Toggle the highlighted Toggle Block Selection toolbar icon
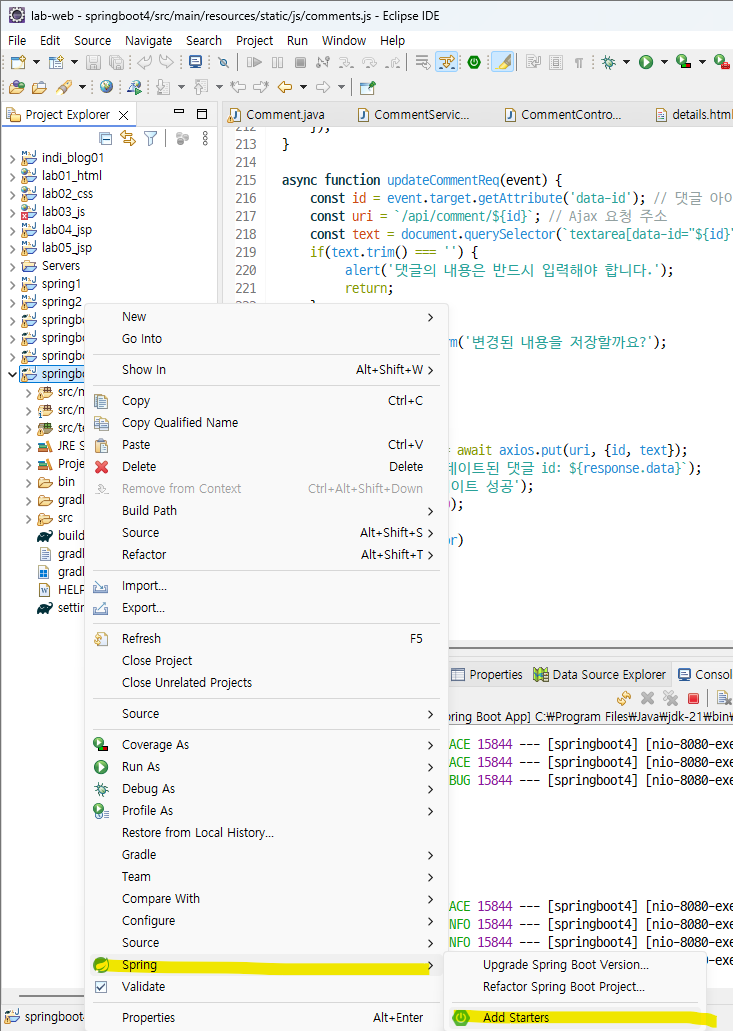 446,62
